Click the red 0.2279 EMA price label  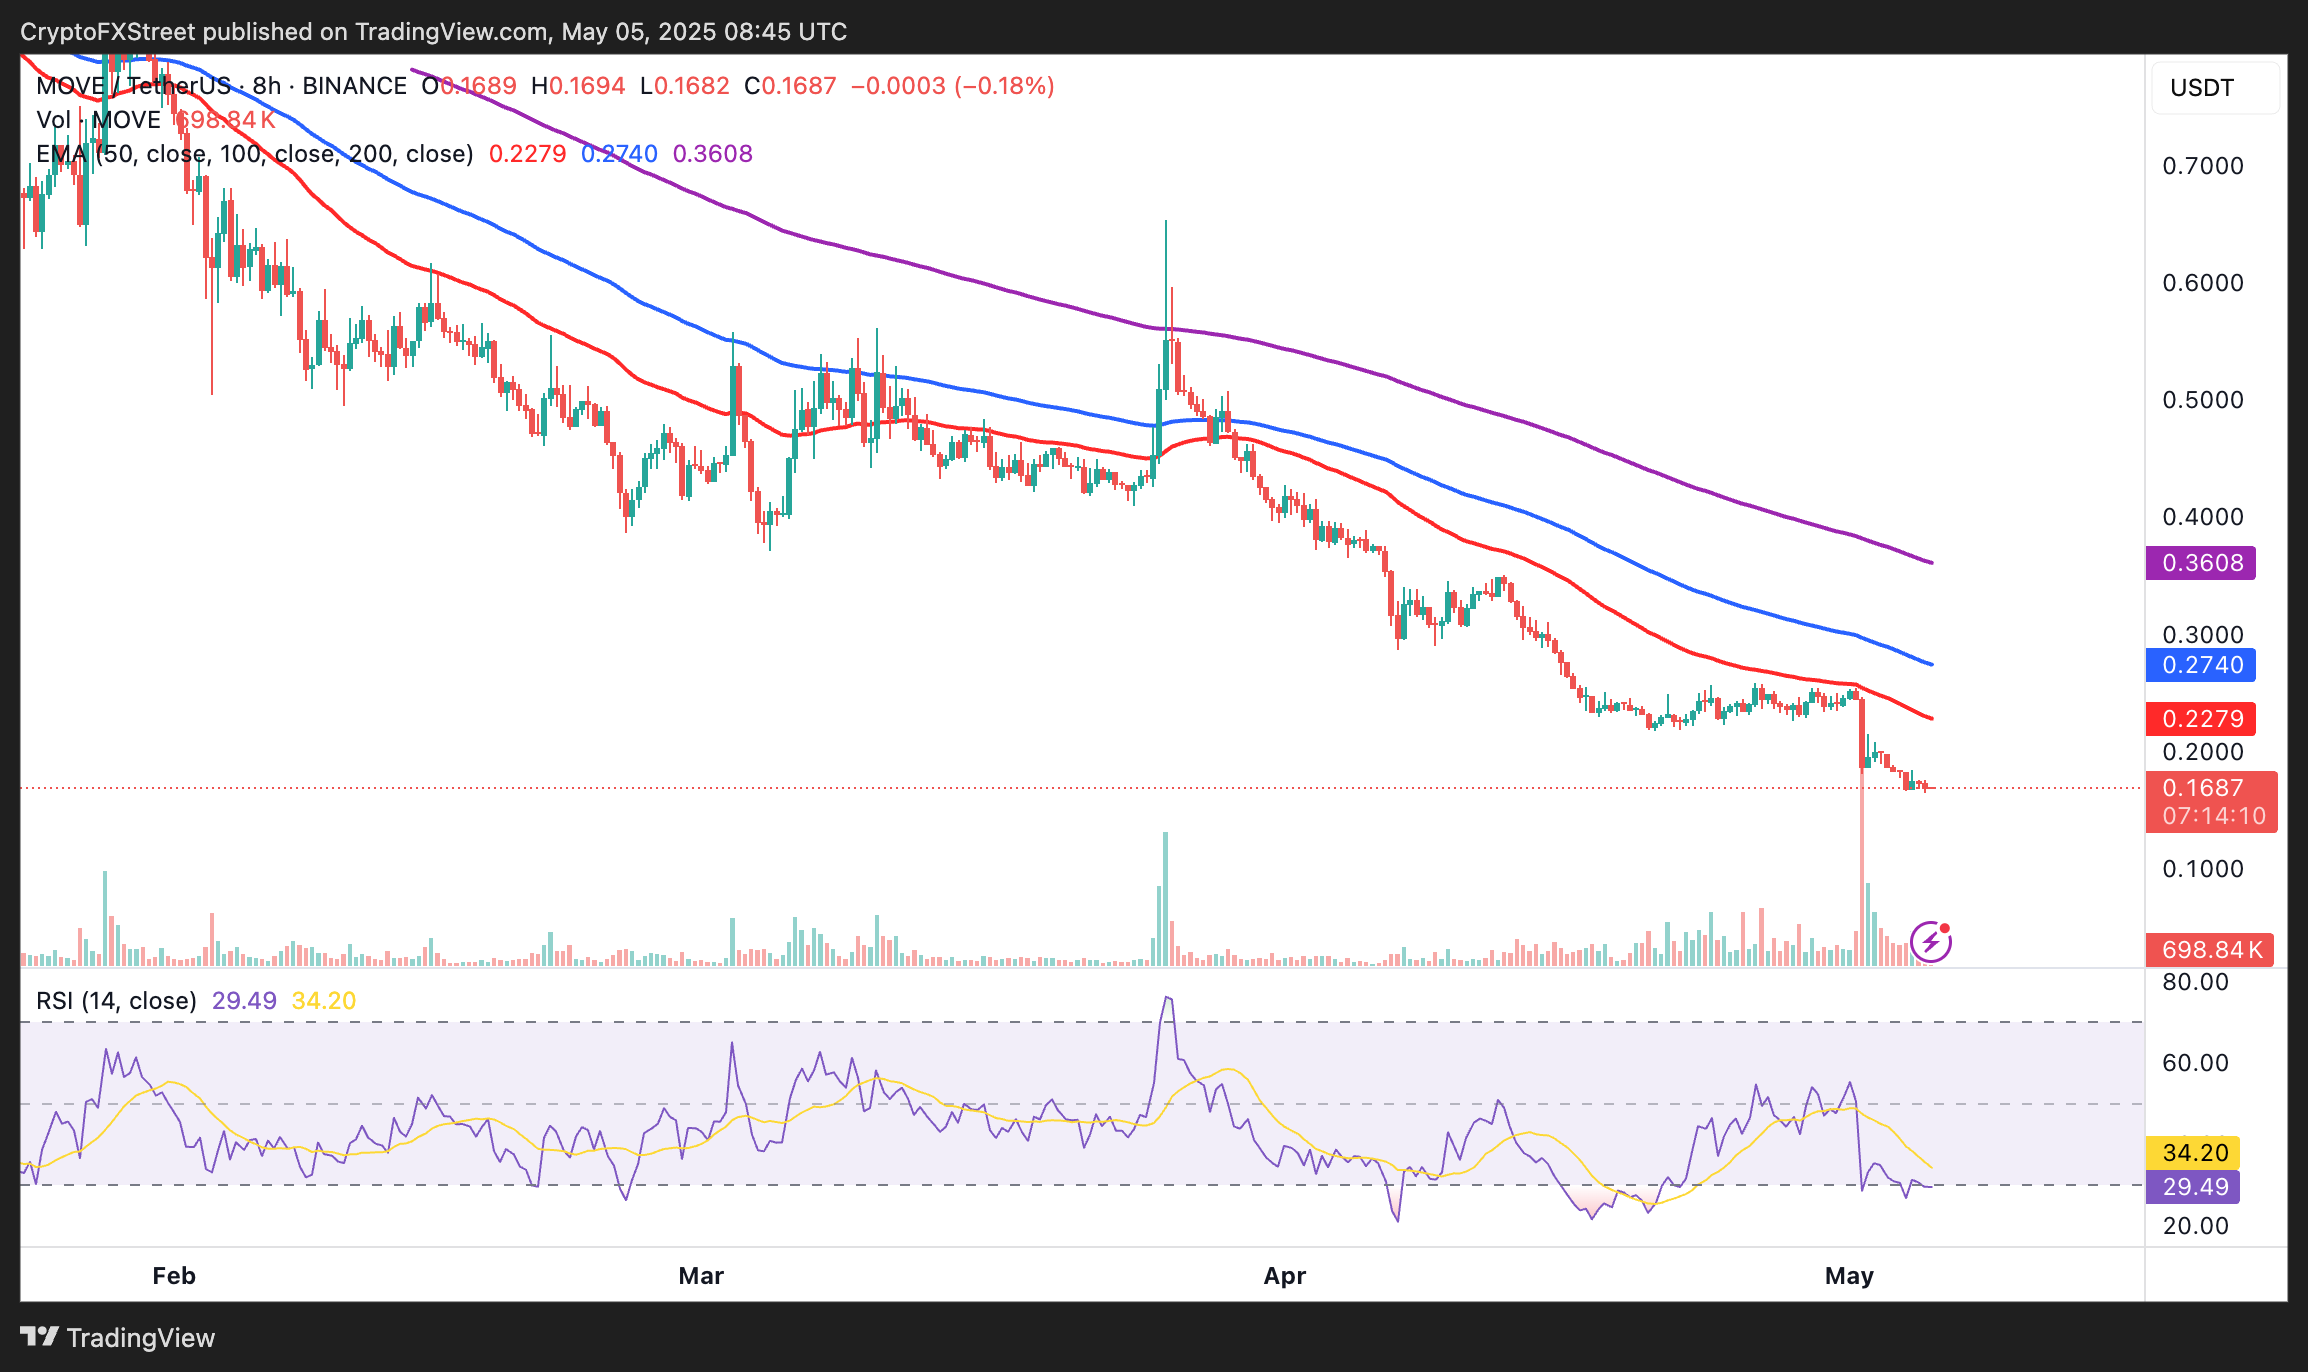[x=2200, y=719]
